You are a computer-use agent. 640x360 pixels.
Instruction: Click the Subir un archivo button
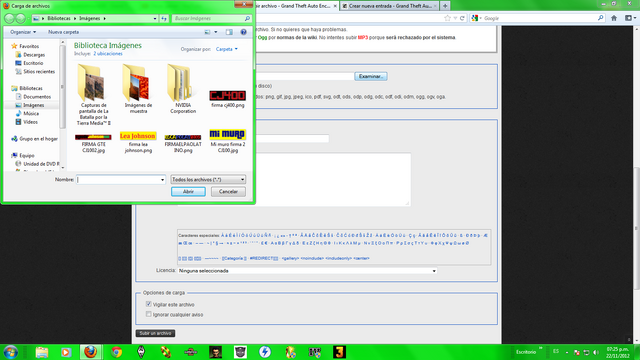155,333
